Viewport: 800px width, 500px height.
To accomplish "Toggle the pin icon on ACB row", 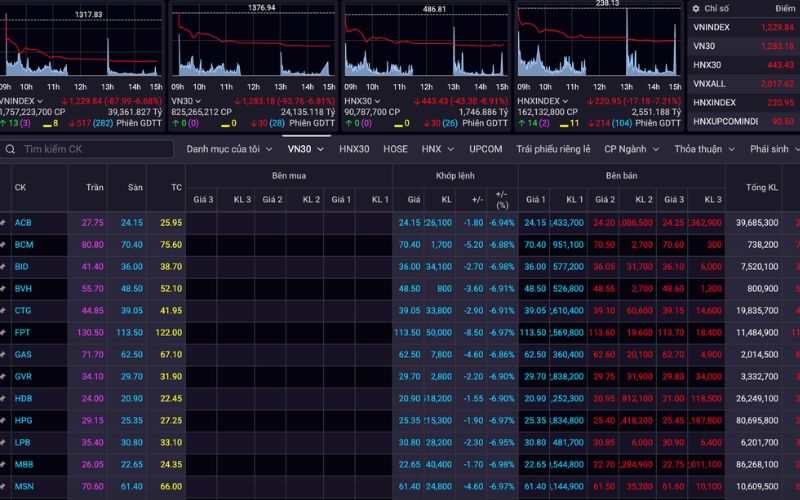I will 3,222.
